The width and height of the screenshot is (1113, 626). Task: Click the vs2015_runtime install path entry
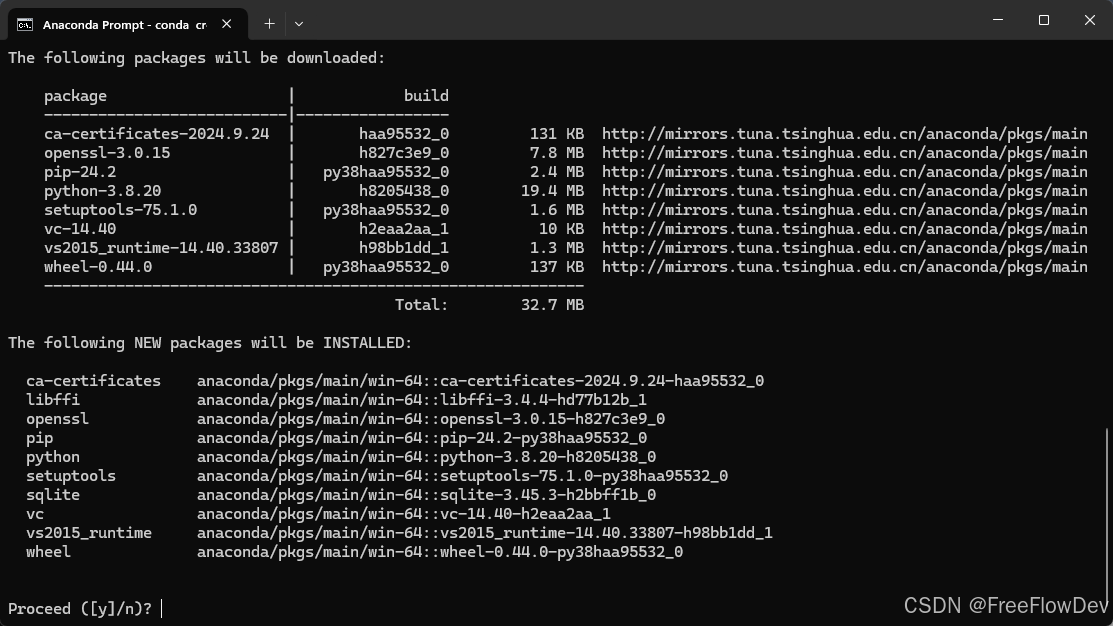pos(485,533)
